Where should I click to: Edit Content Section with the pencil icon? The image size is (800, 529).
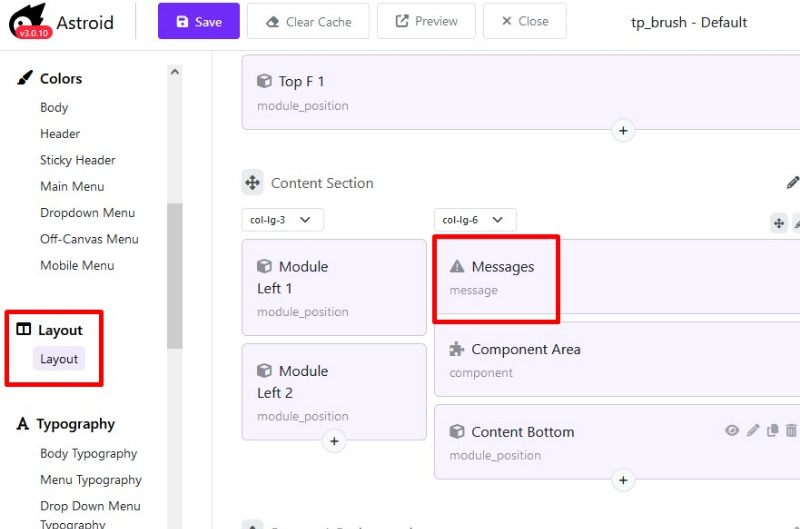[792, 183]
